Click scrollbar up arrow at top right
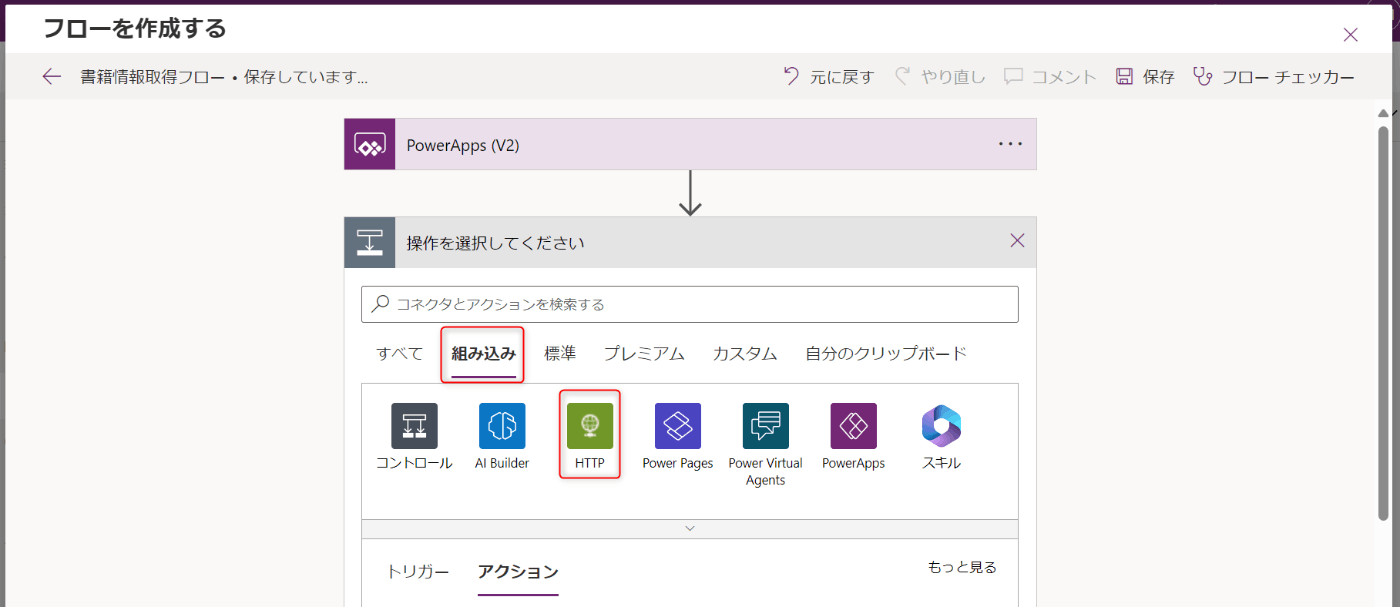The image size is (1400, 607). (1383, 113)
